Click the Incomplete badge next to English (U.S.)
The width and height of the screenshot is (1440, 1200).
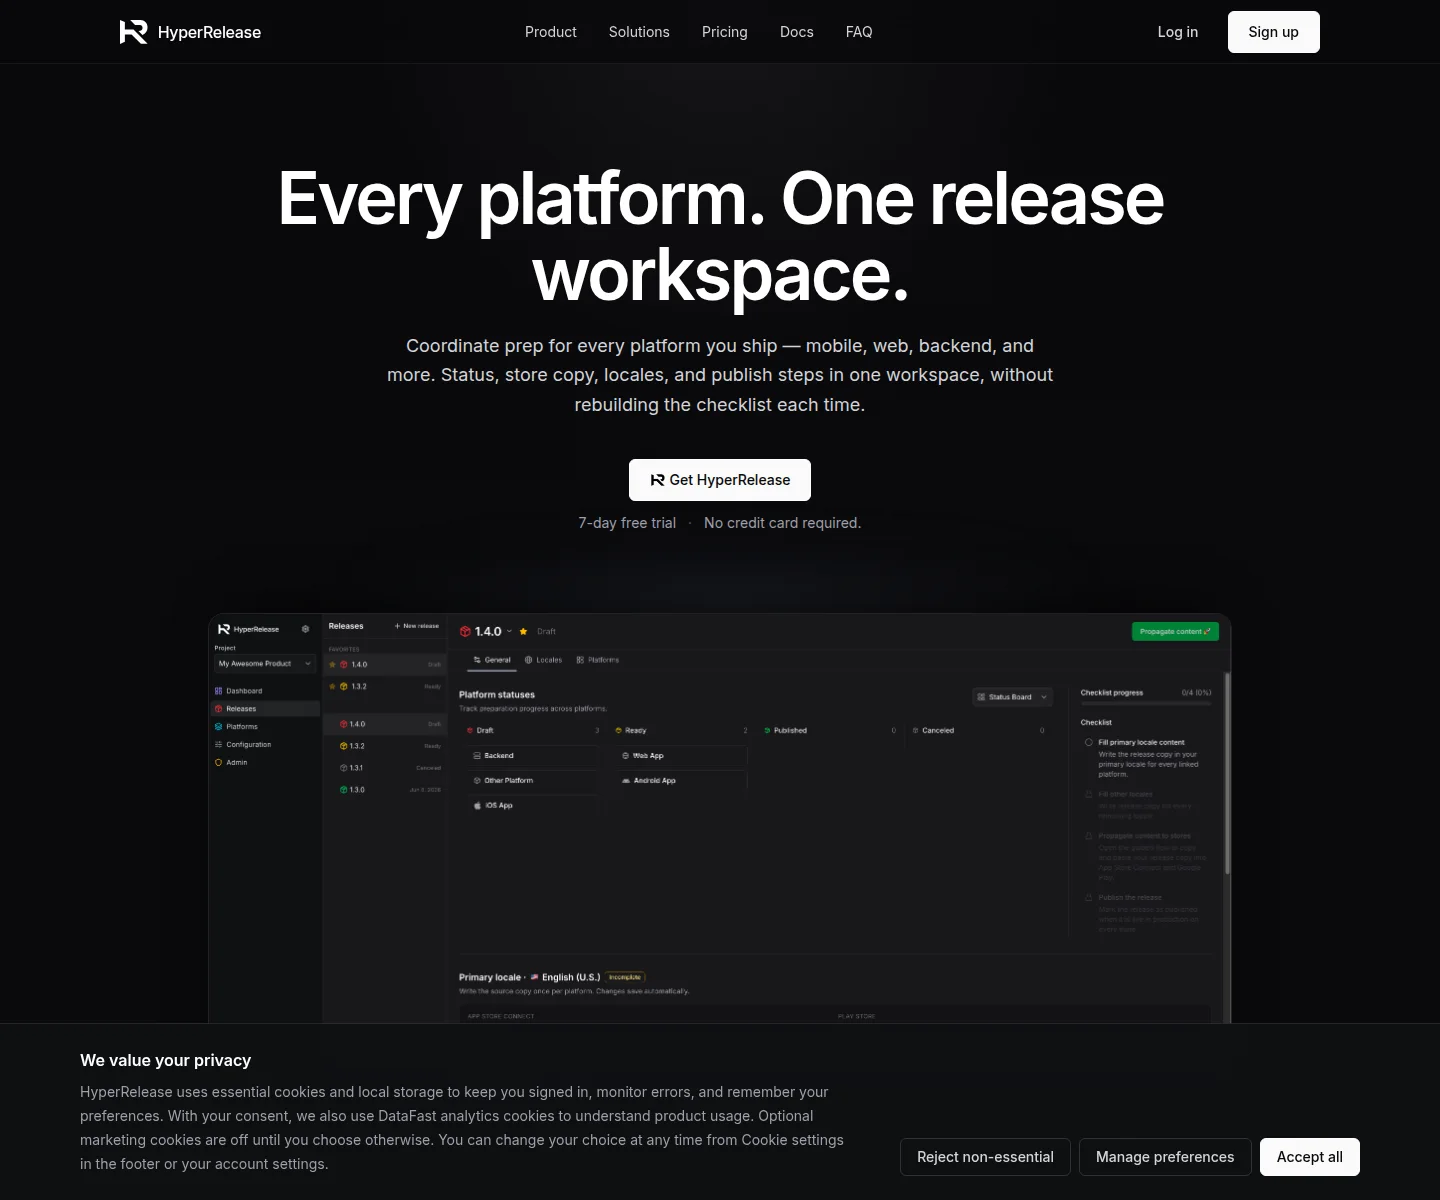[625, 977]
